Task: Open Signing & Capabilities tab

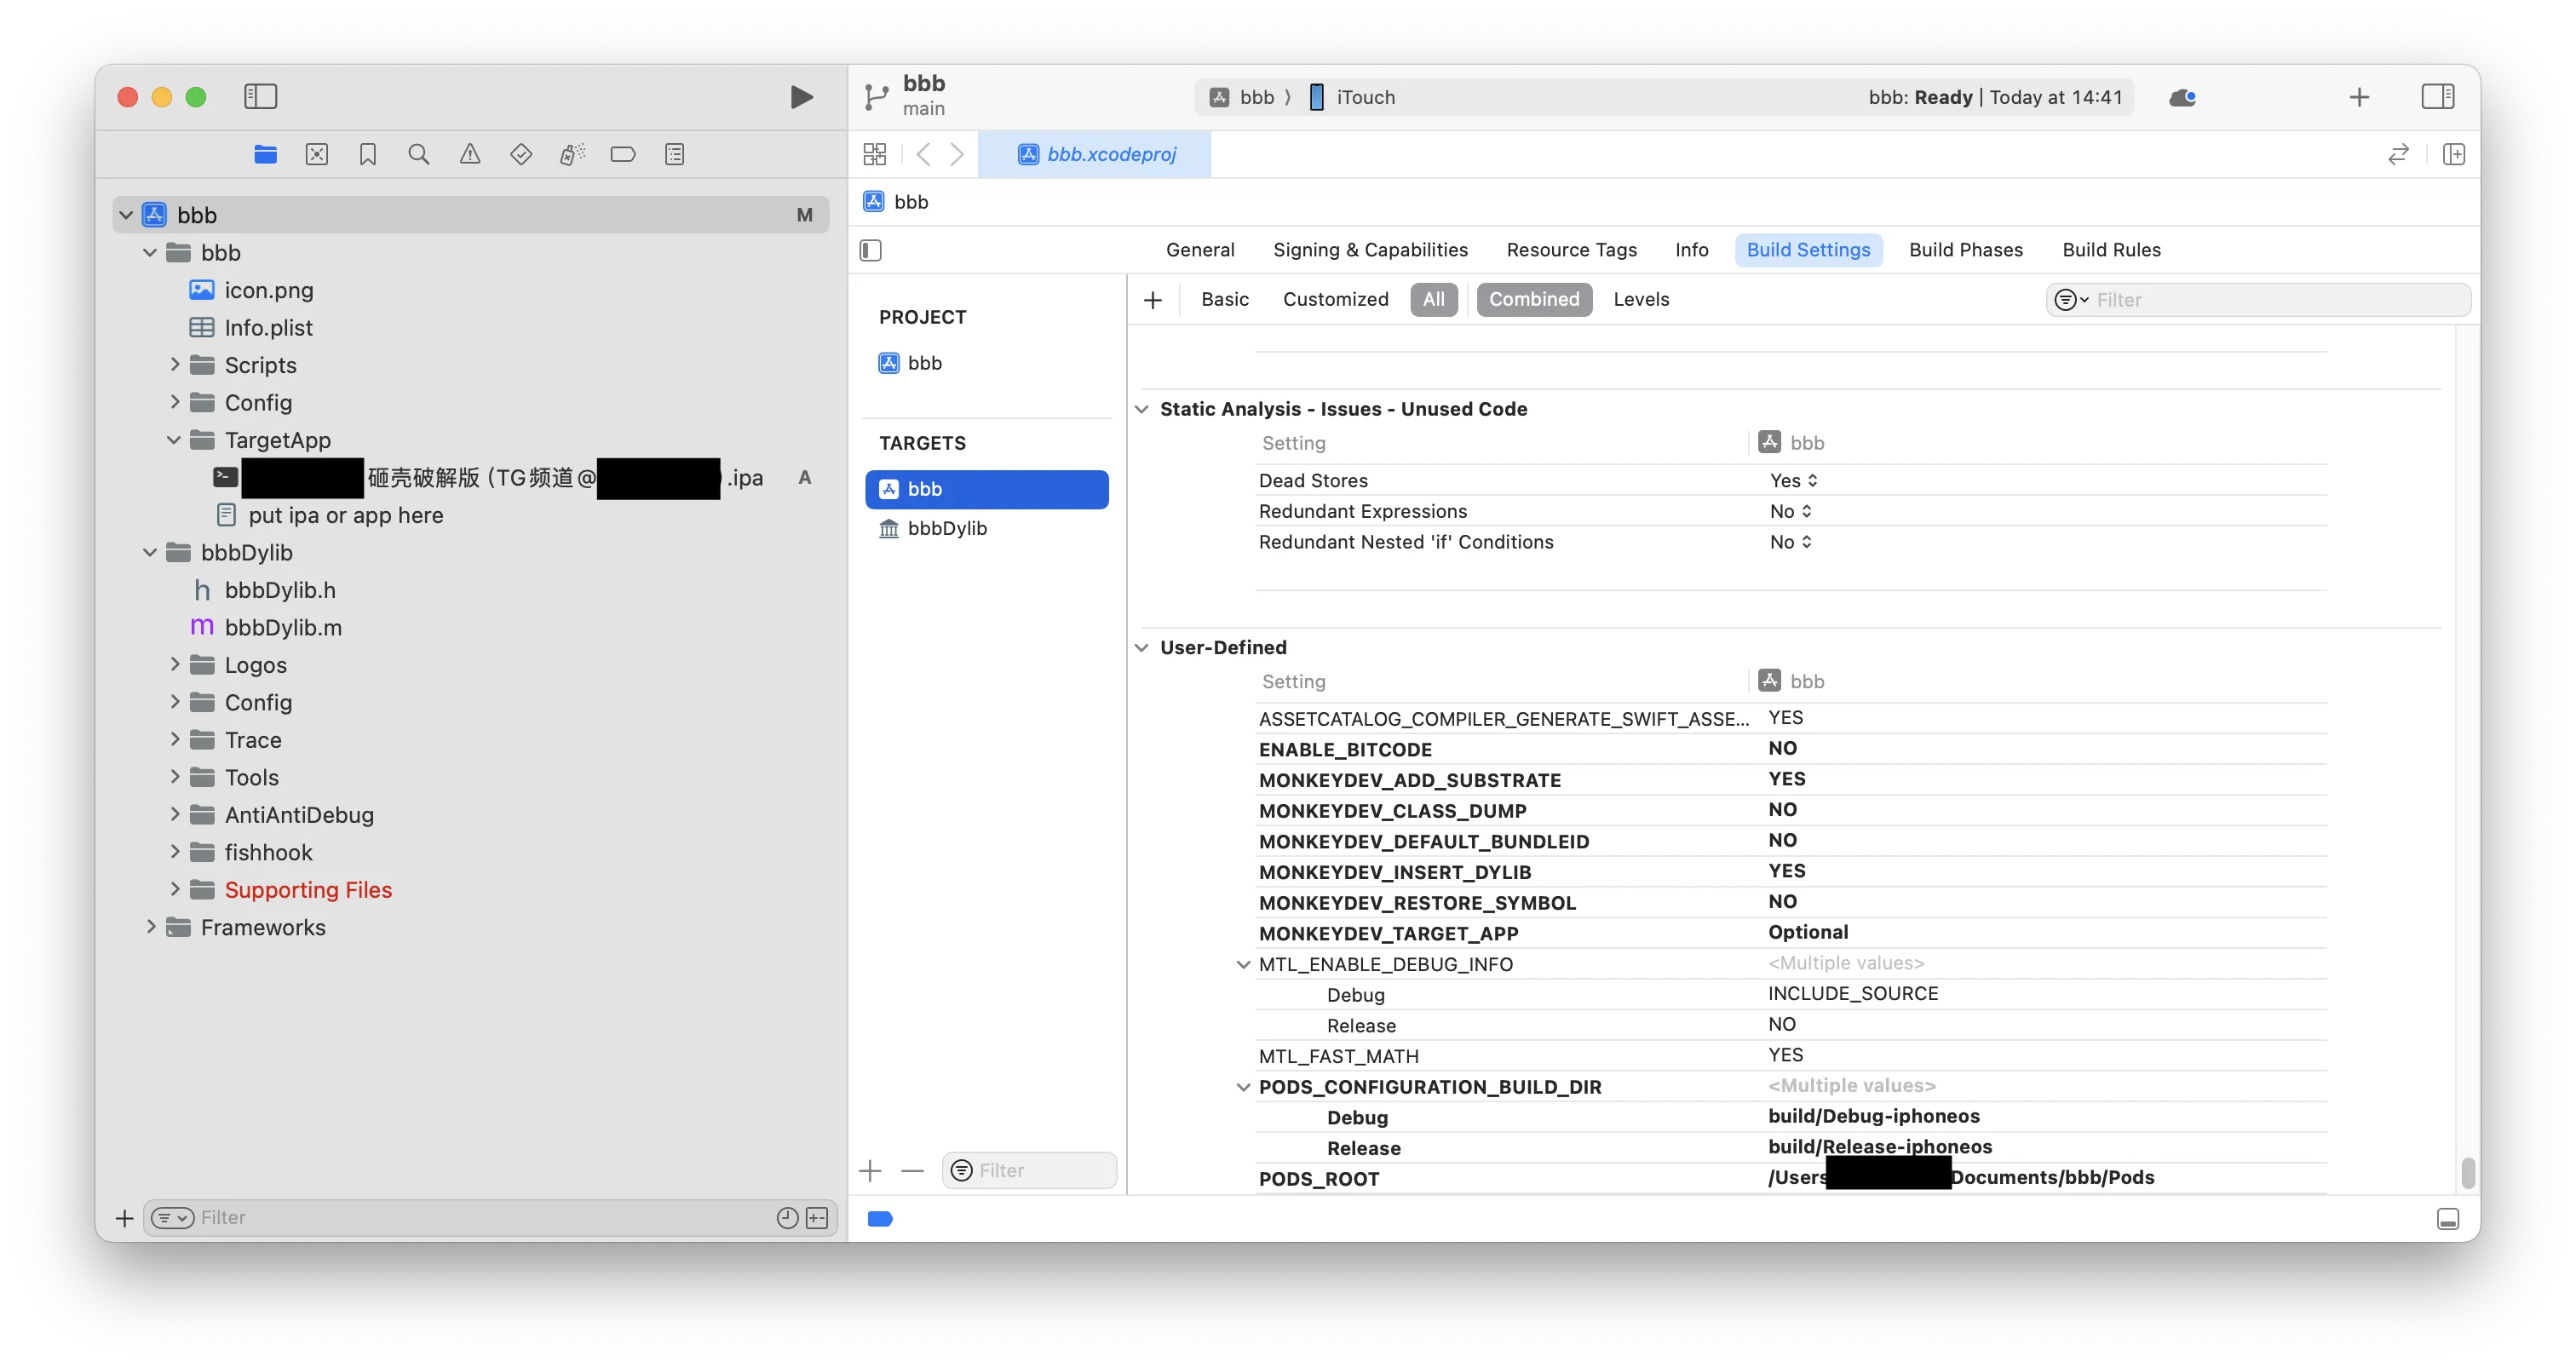Action: pyautogui.click(x=1370, y=250)
